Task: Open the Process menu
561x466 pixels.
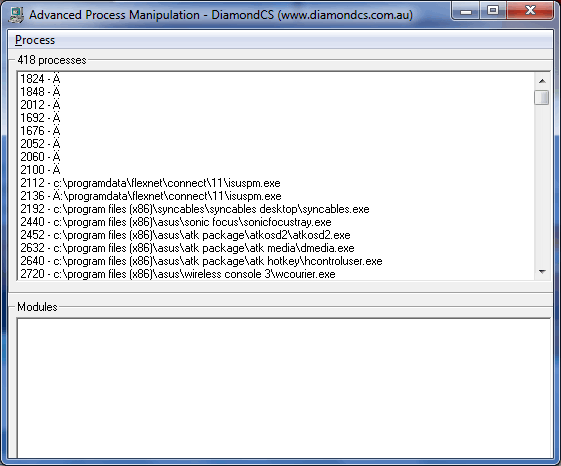Action: pyautogui.click(x=35, y=40)
